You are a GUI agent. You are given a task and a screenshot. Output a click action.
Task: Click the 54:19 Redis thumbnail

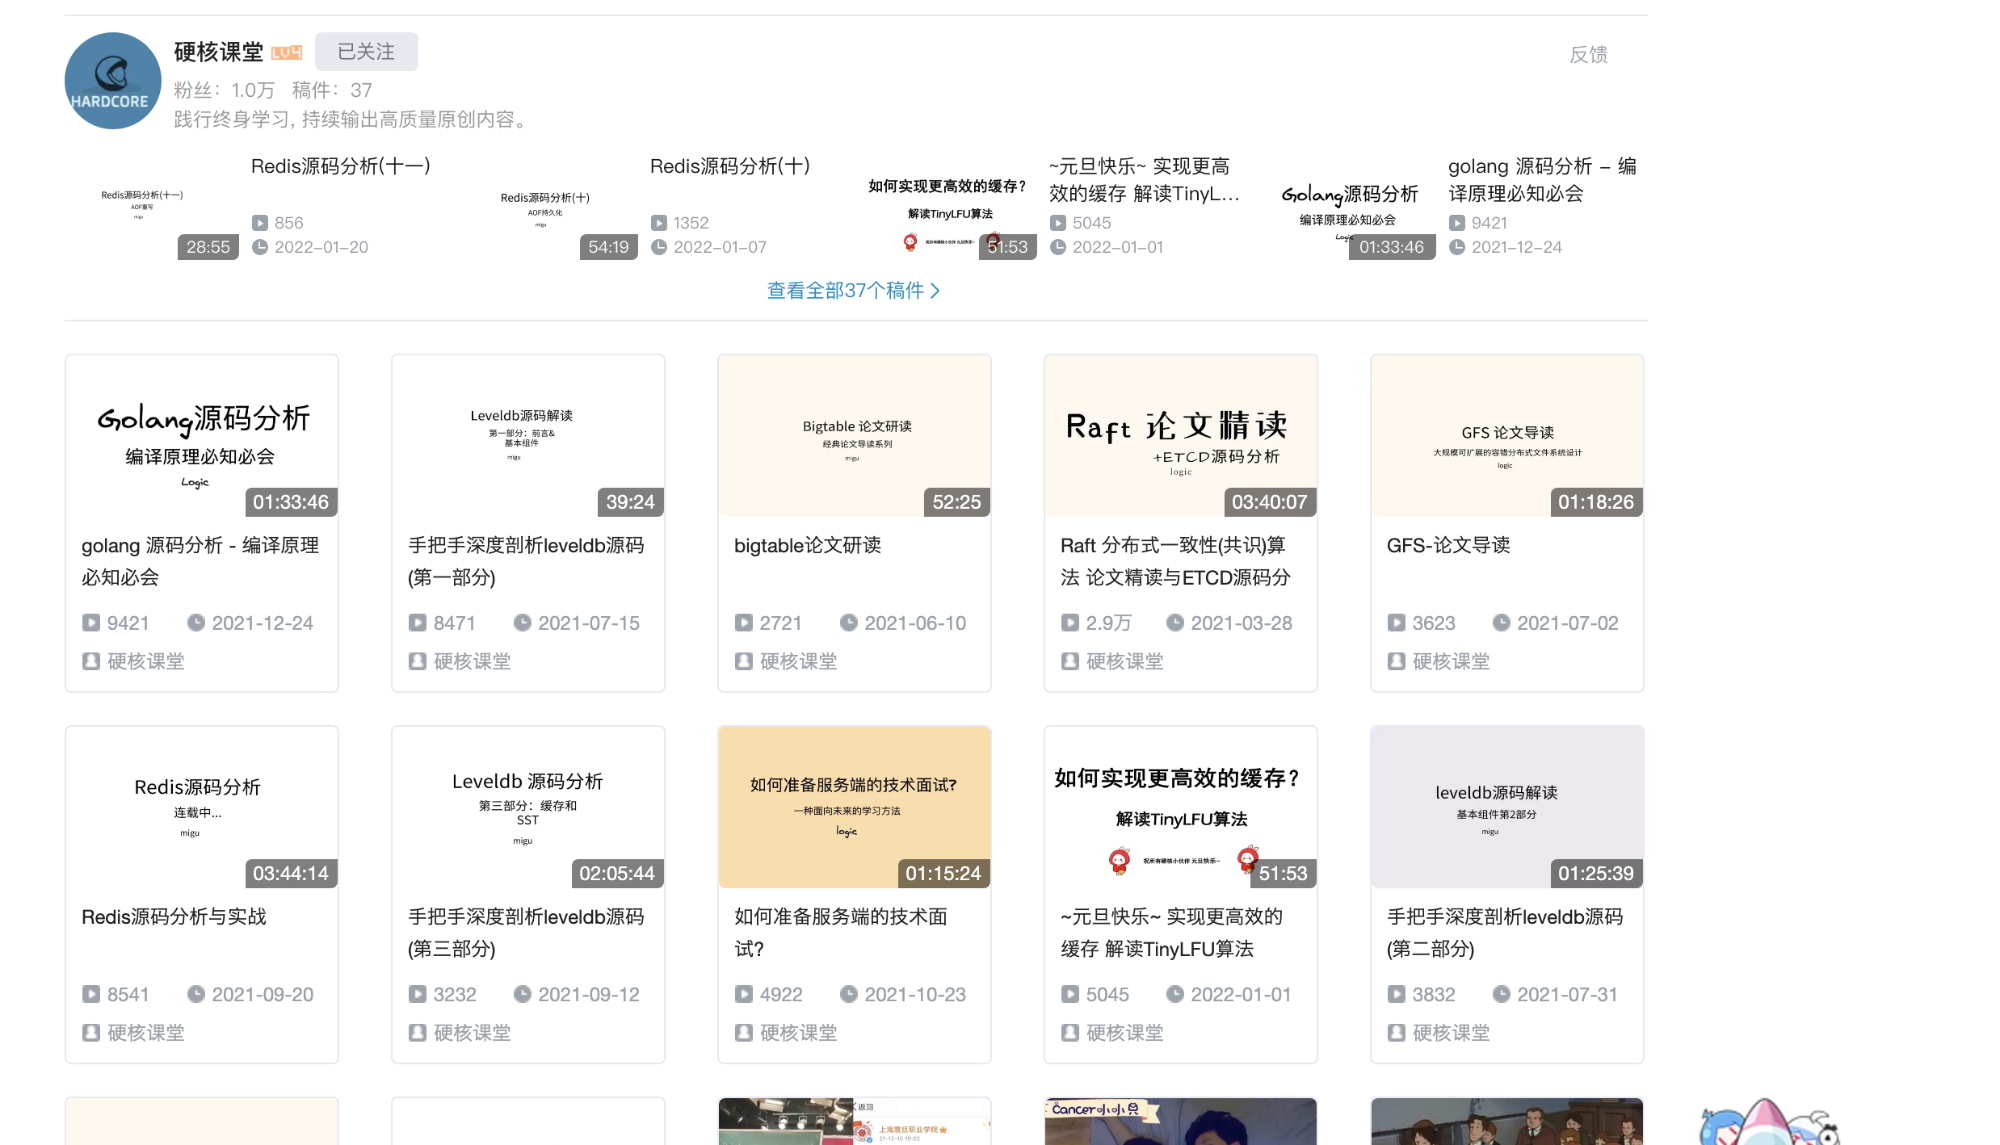tap(551, 207)
